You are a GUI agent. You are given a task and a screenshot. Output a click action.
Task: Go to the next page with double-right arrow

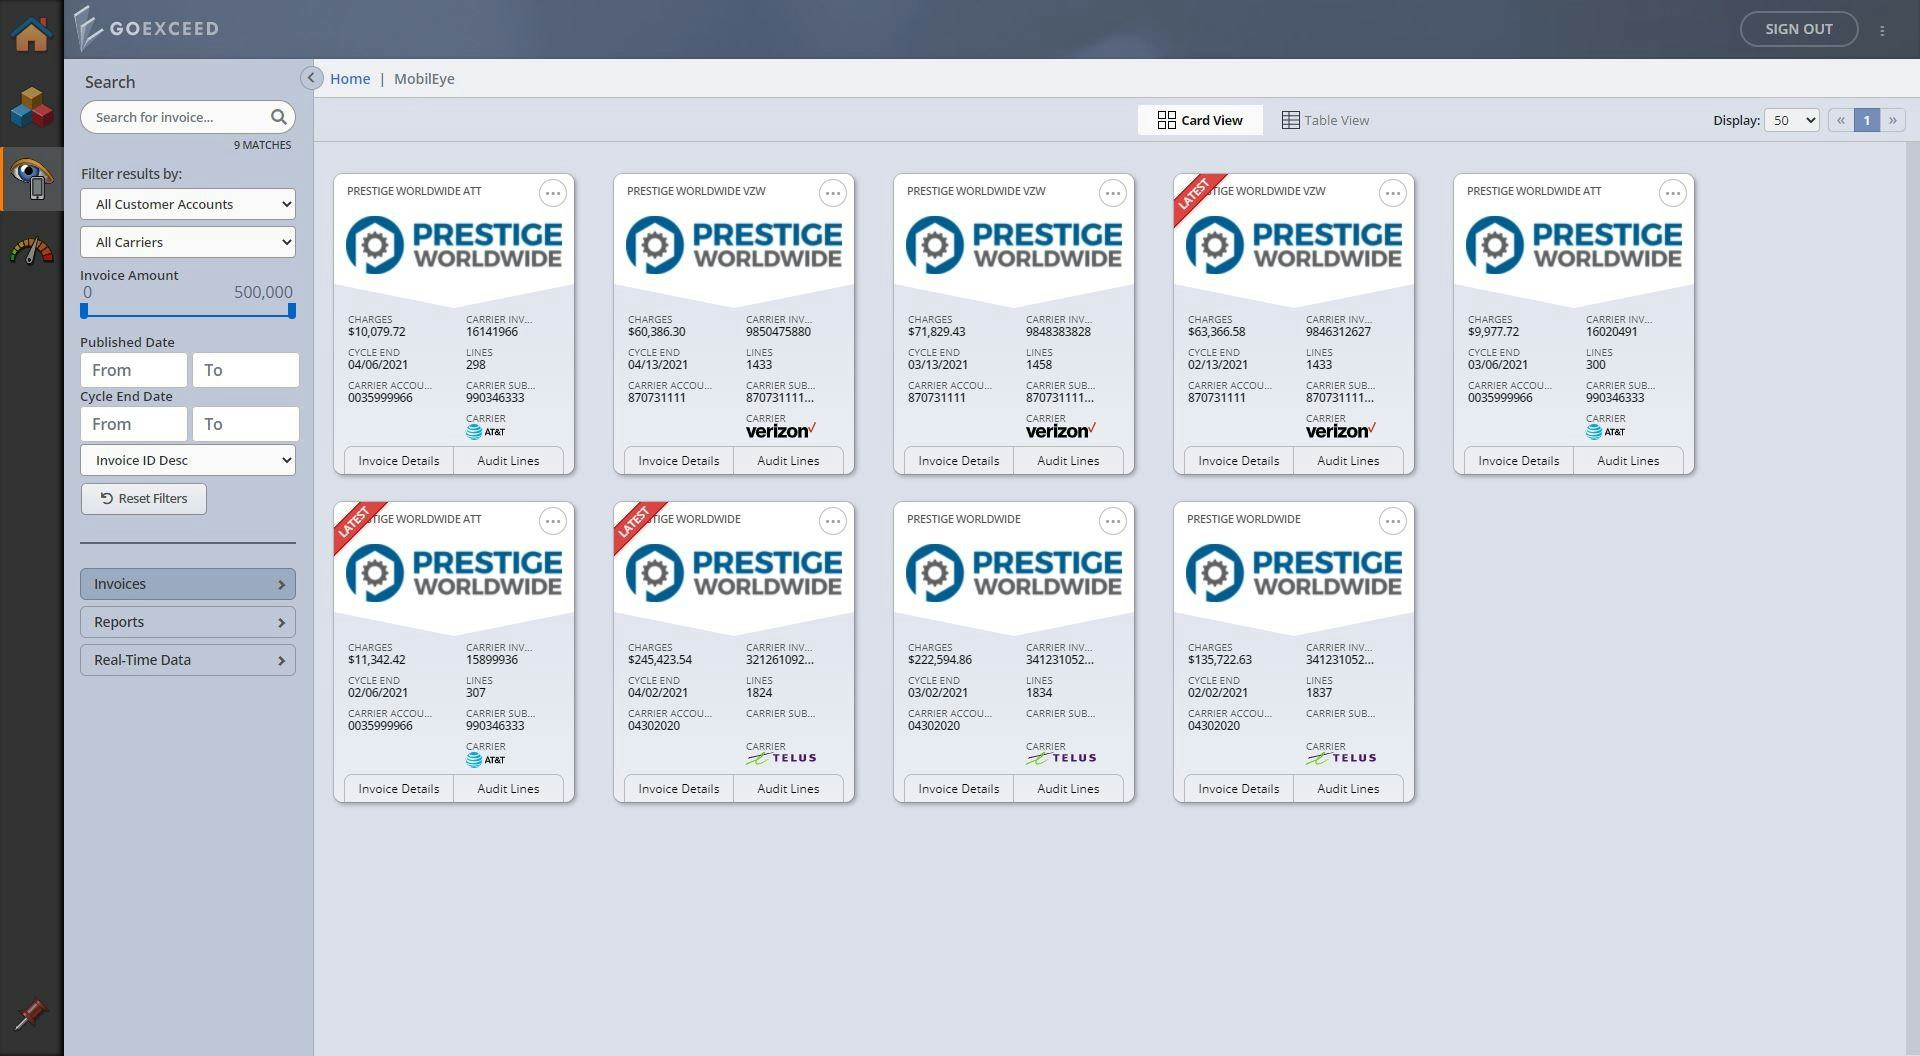click(x=1892, y=120)
